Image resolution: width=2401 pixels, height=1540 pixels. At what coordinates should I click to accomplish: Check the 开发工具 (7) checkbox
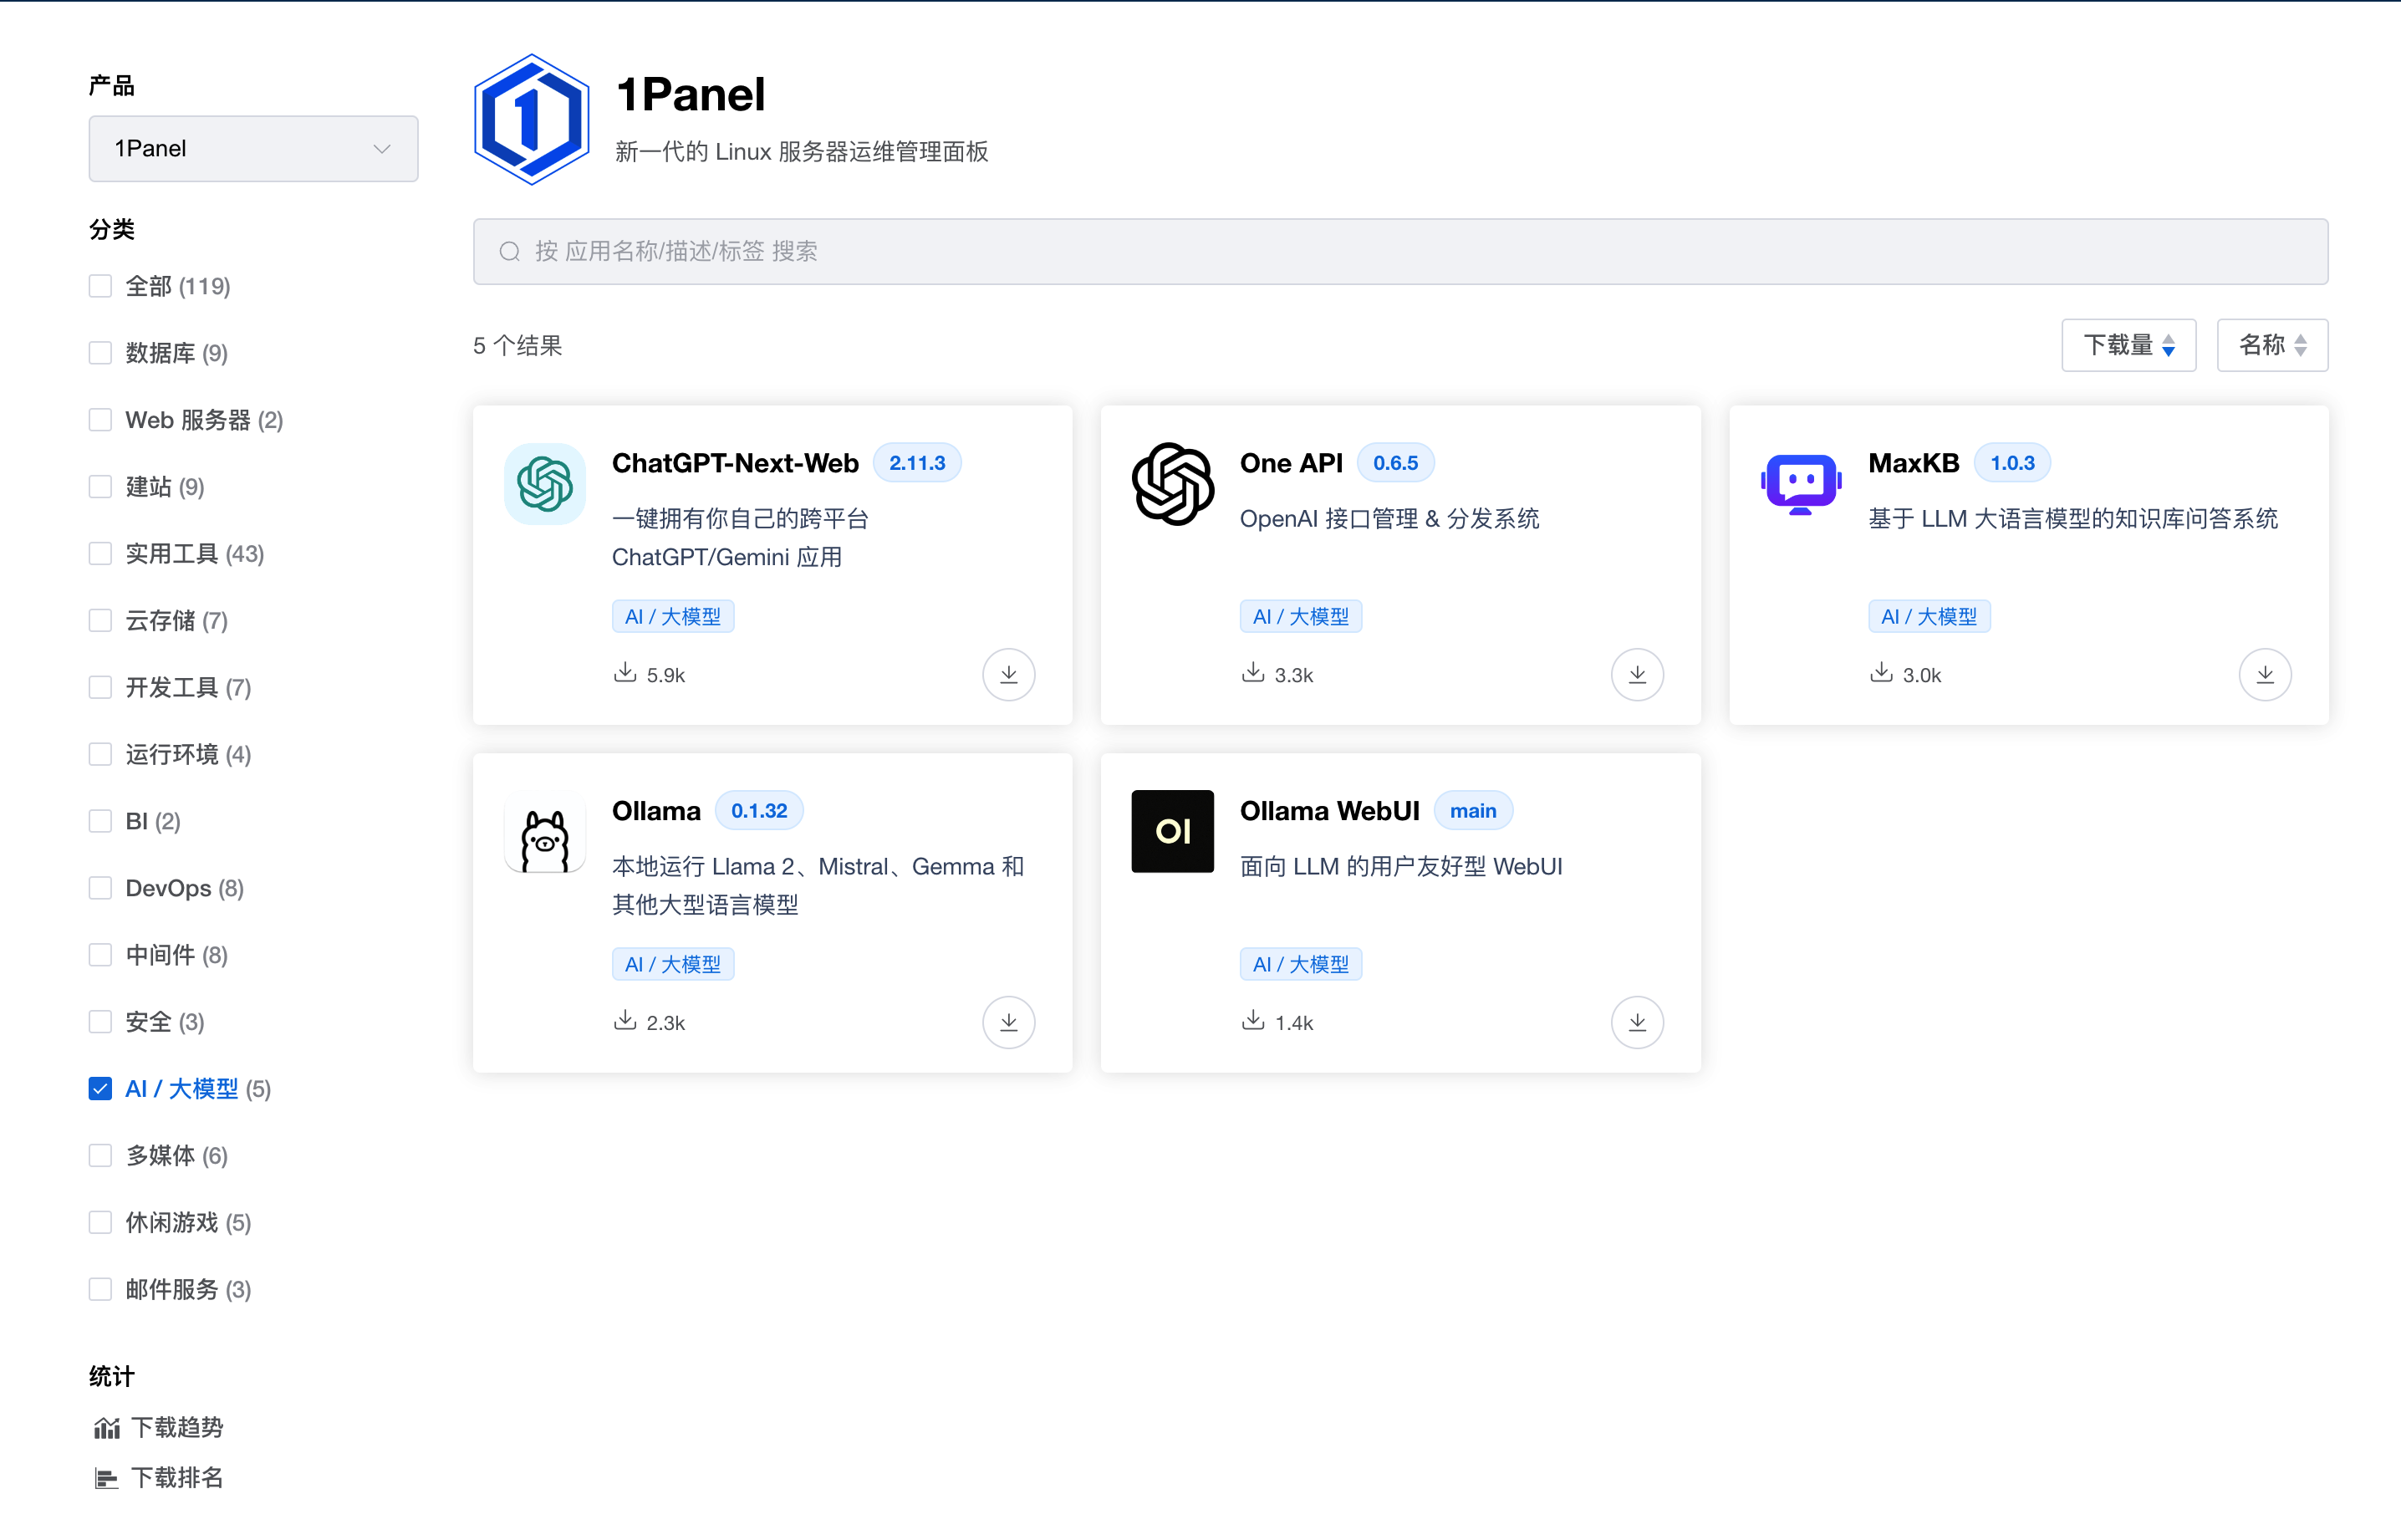coord(100,688)
